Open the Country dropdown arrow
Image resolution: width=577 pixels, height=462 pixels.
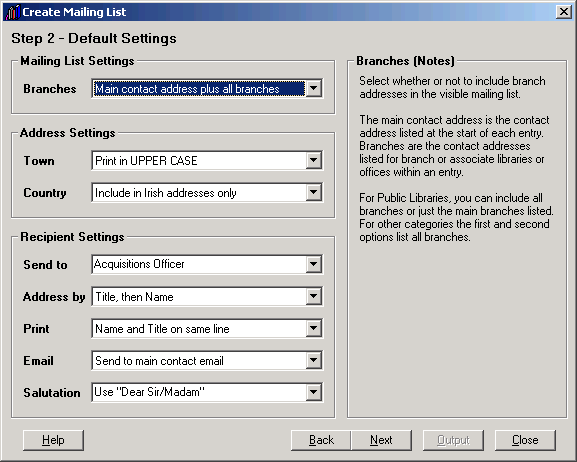(x=314, y=192)
